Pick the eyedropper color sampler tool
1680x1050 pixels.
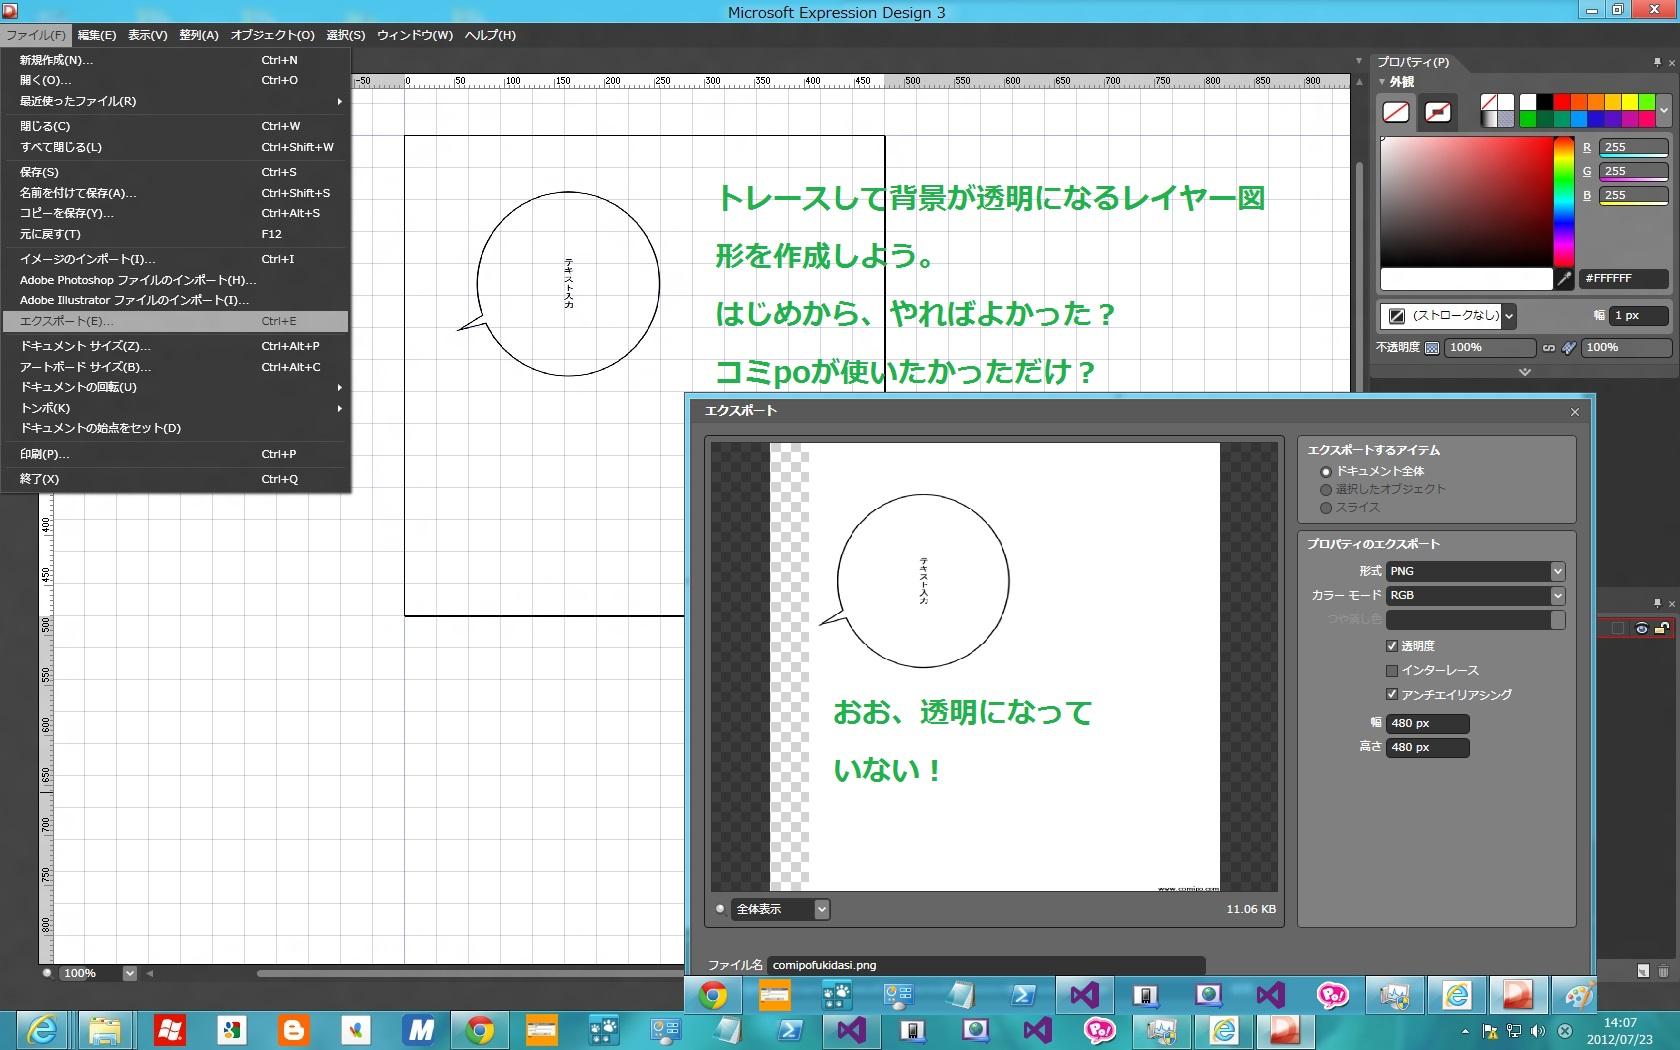(x=1564, y=279)
